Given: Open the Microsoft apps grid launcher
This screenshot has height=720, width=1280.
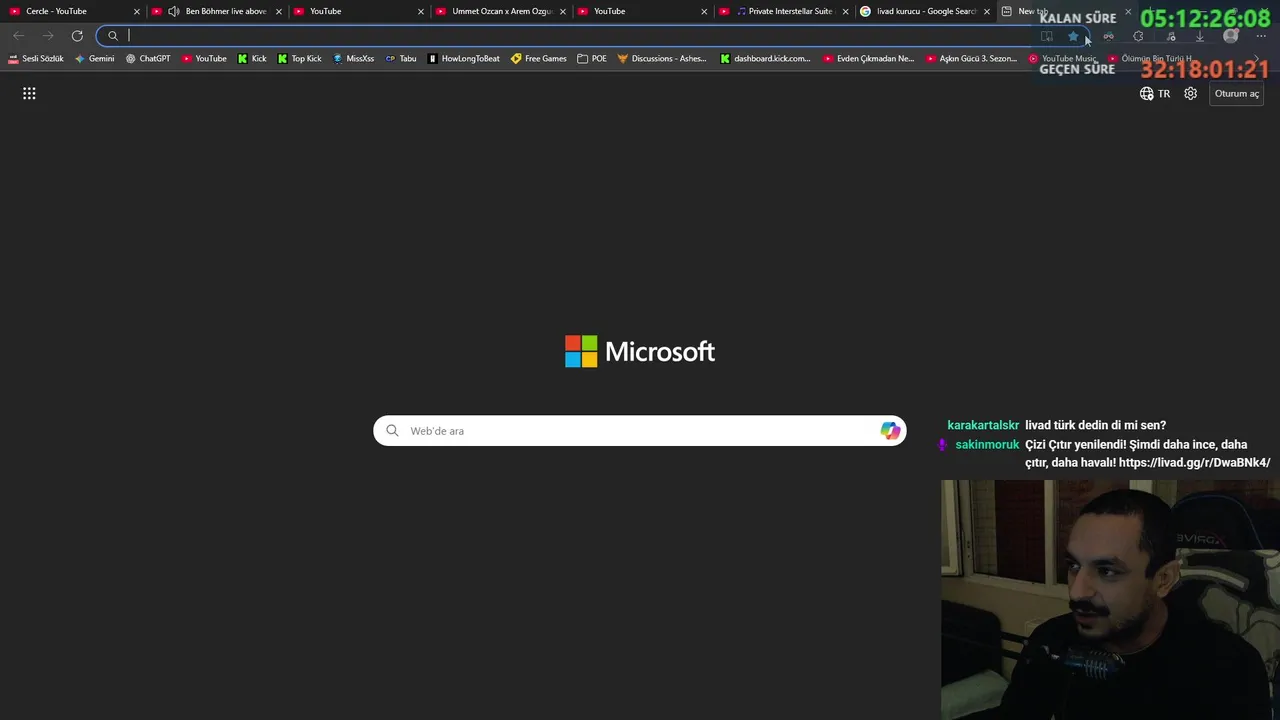Looking at the screenshot, I should click(29, 93).
